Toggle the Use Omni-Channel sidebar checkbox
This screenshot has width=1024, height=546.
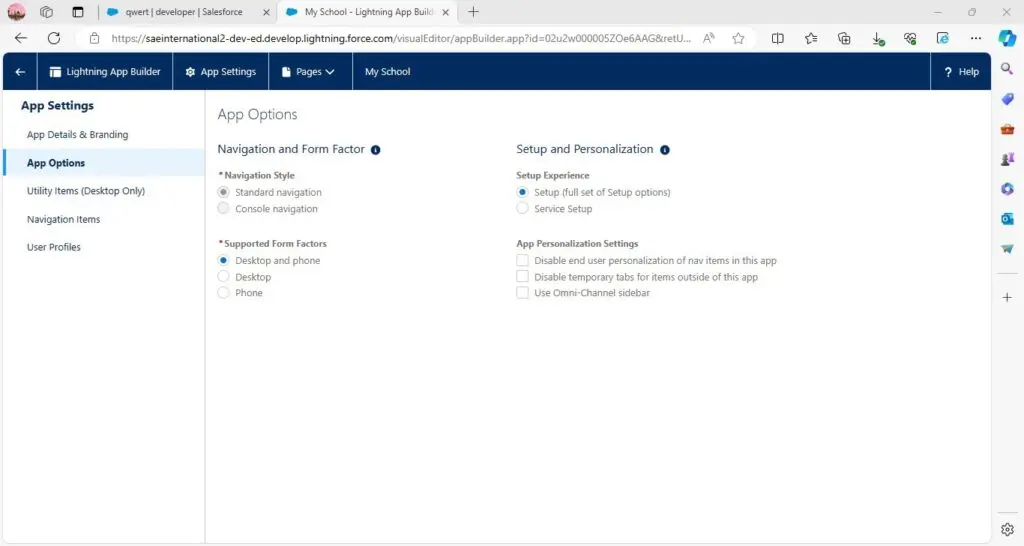point(522,293)
